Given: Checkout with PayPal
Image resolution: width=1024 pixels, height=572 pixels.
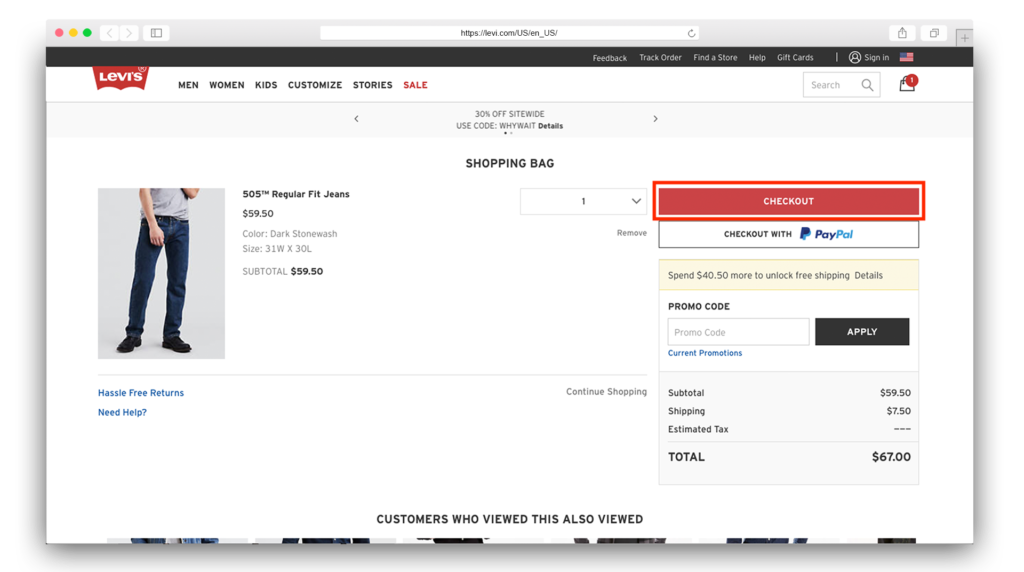Looking at the screenshot, I should tap(788, 234).
